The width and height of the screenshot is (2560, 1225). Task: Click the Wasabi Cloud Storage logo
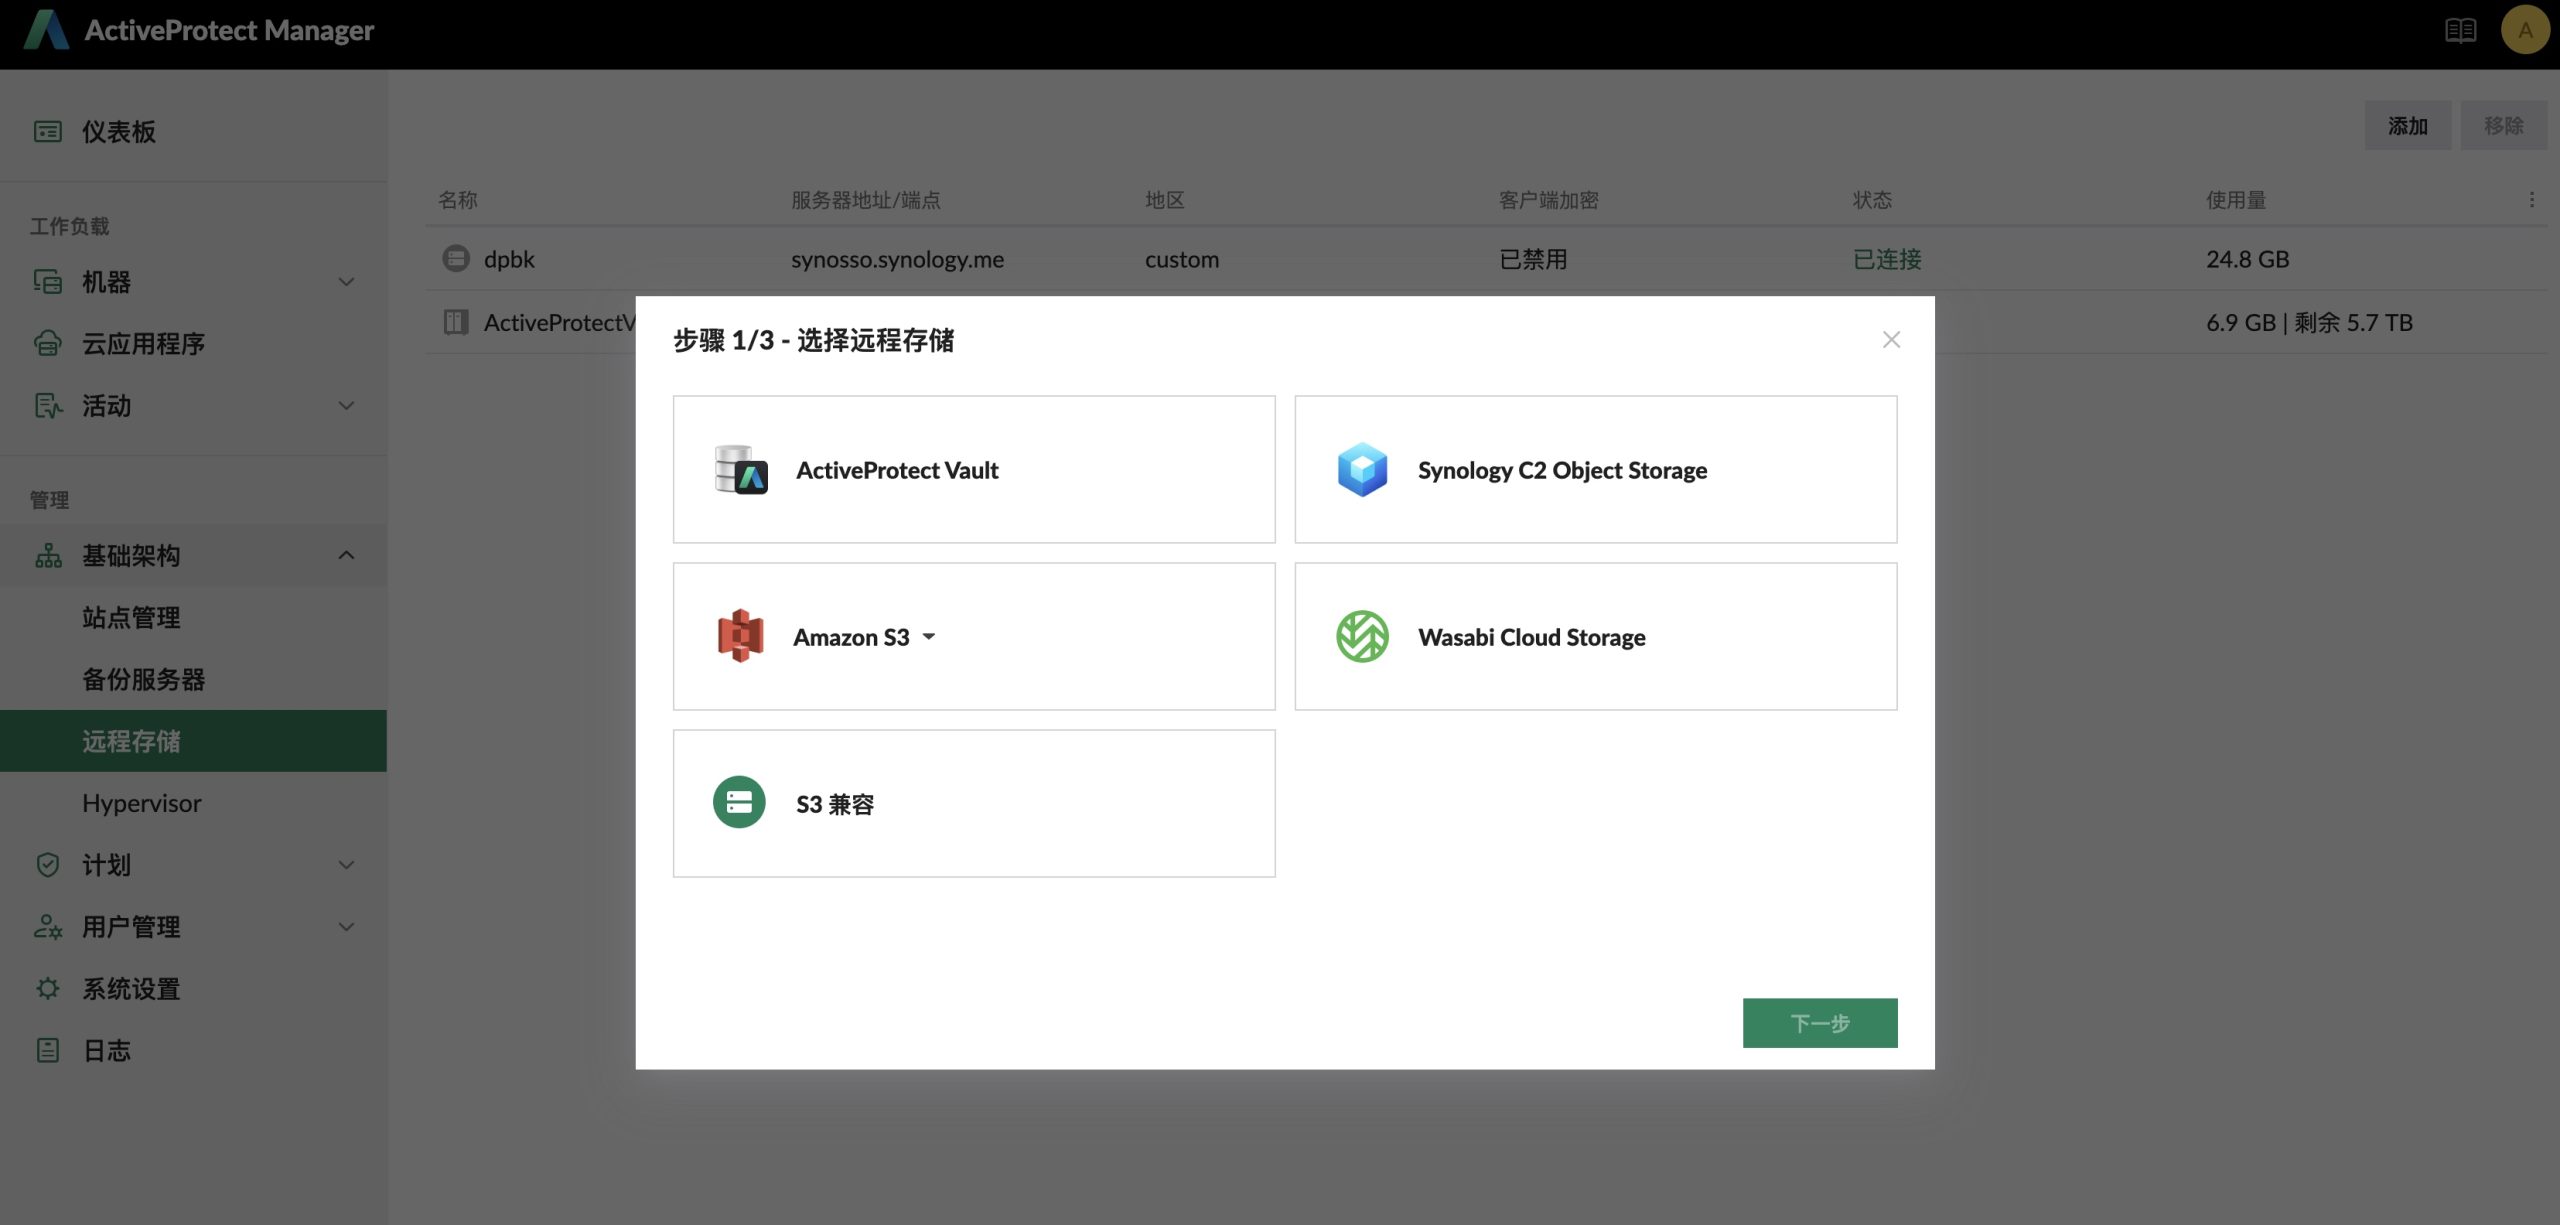pyautogui.click(x=1362, y=637)
